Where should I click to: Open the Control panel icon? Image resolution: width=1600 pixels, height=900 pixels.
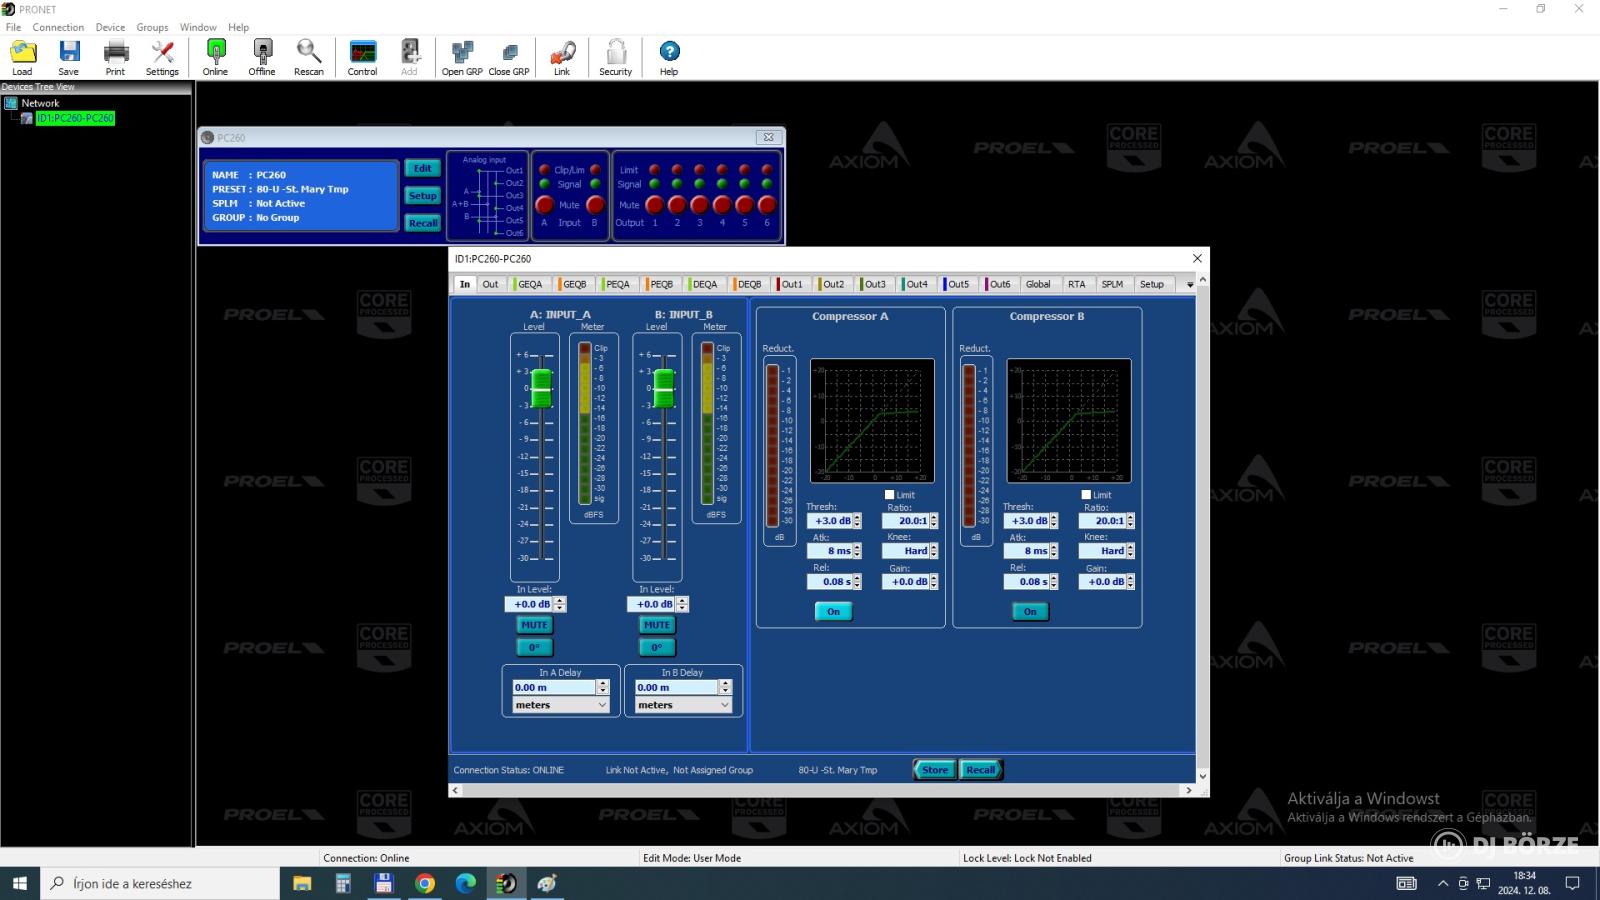tap(363, 52)
